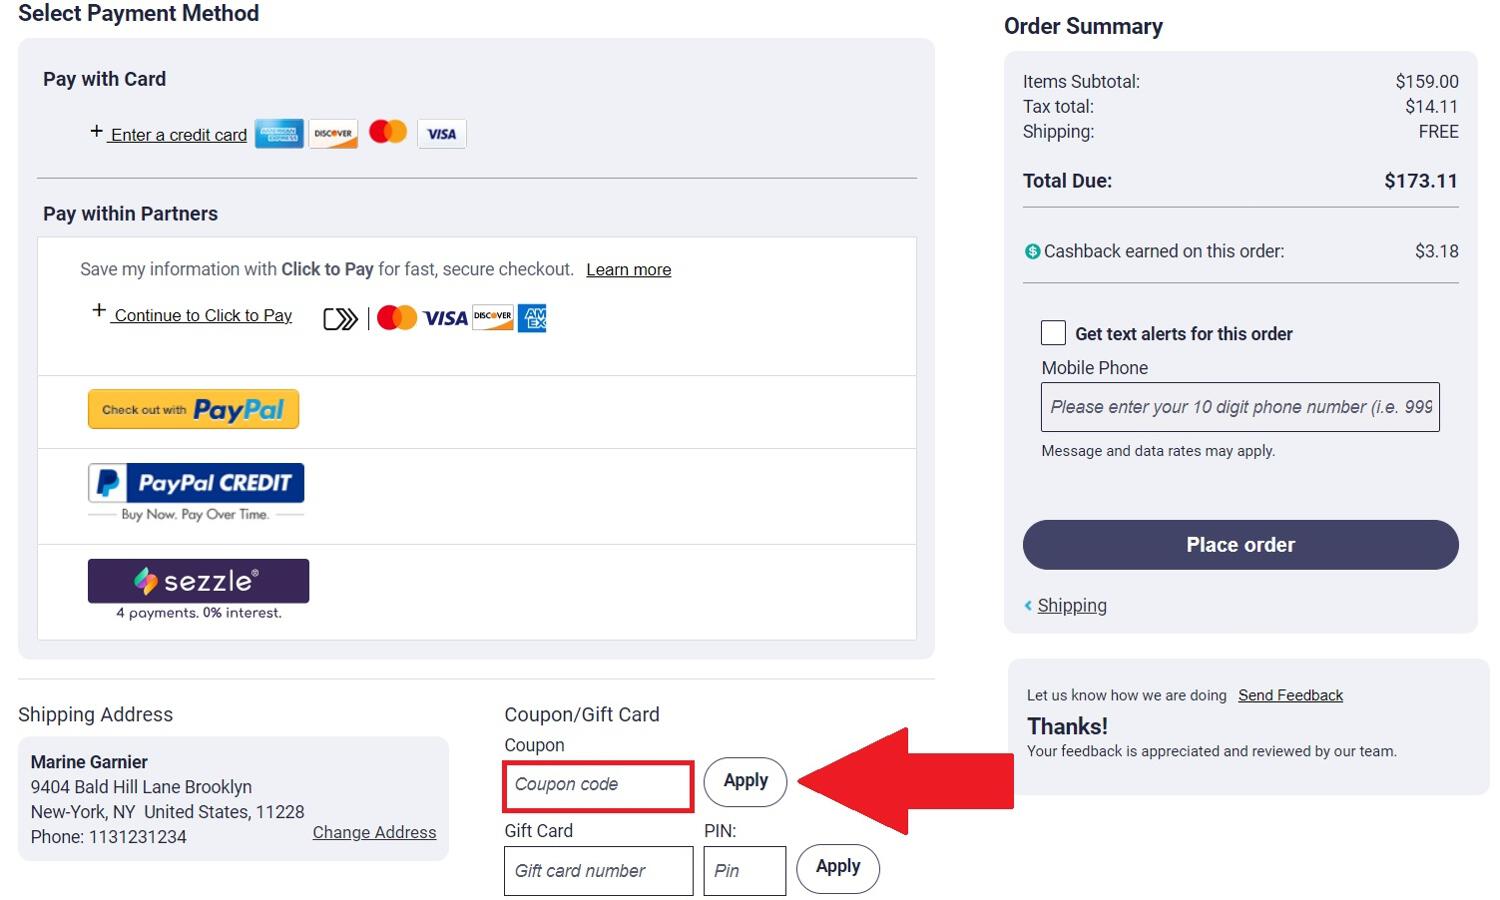Enable text alerts for this order checkbox
The image size is (1500, 900).
pyautogui.click(x=1053, y=333)
